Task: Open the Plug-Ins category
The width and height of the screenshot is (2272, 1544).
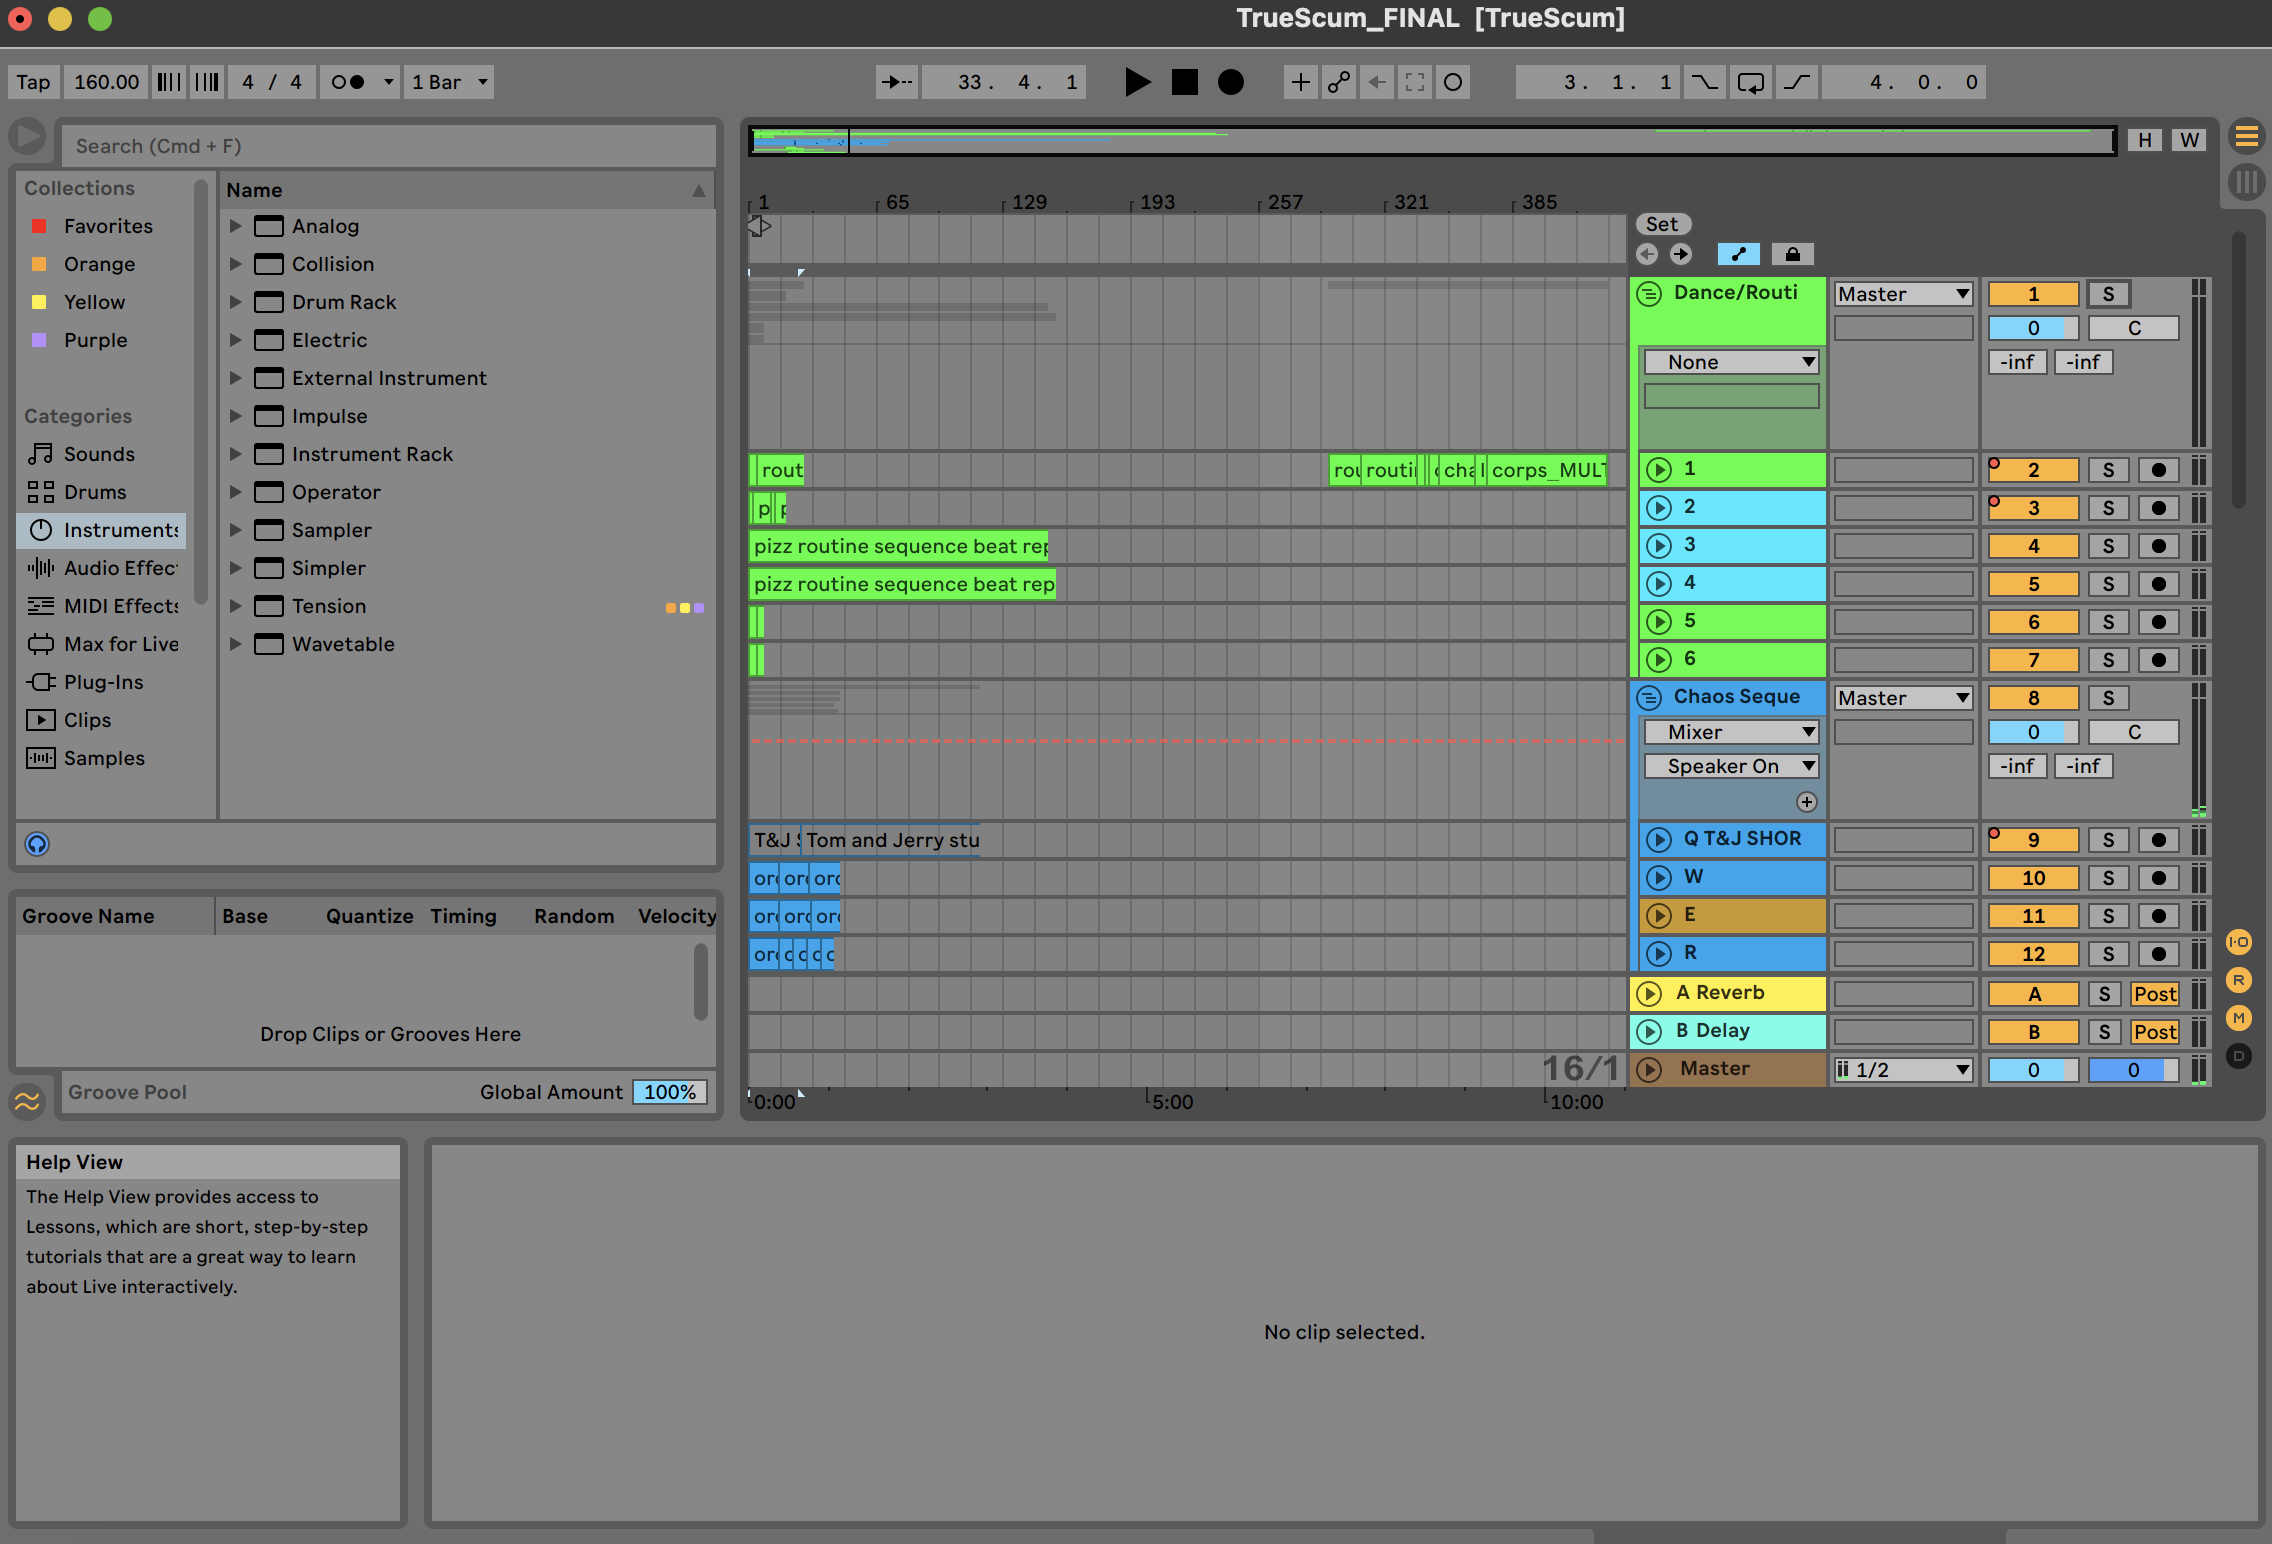Action: coord(103,682)
